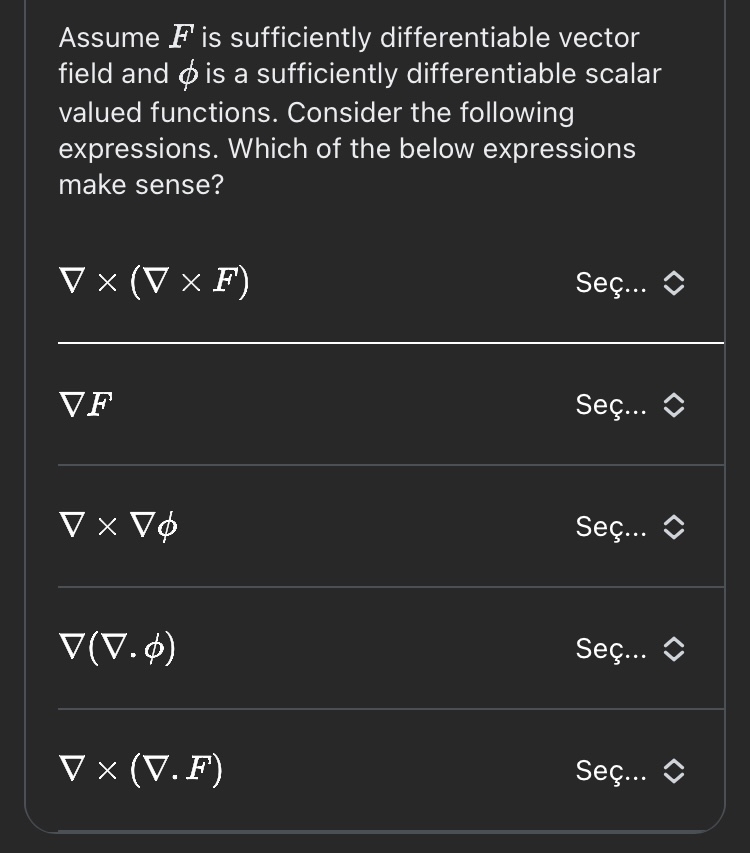Expand the Seç... selector for ∇(∇.ϕ)
This screenshot has width=750, height=853.
(628, 649)
